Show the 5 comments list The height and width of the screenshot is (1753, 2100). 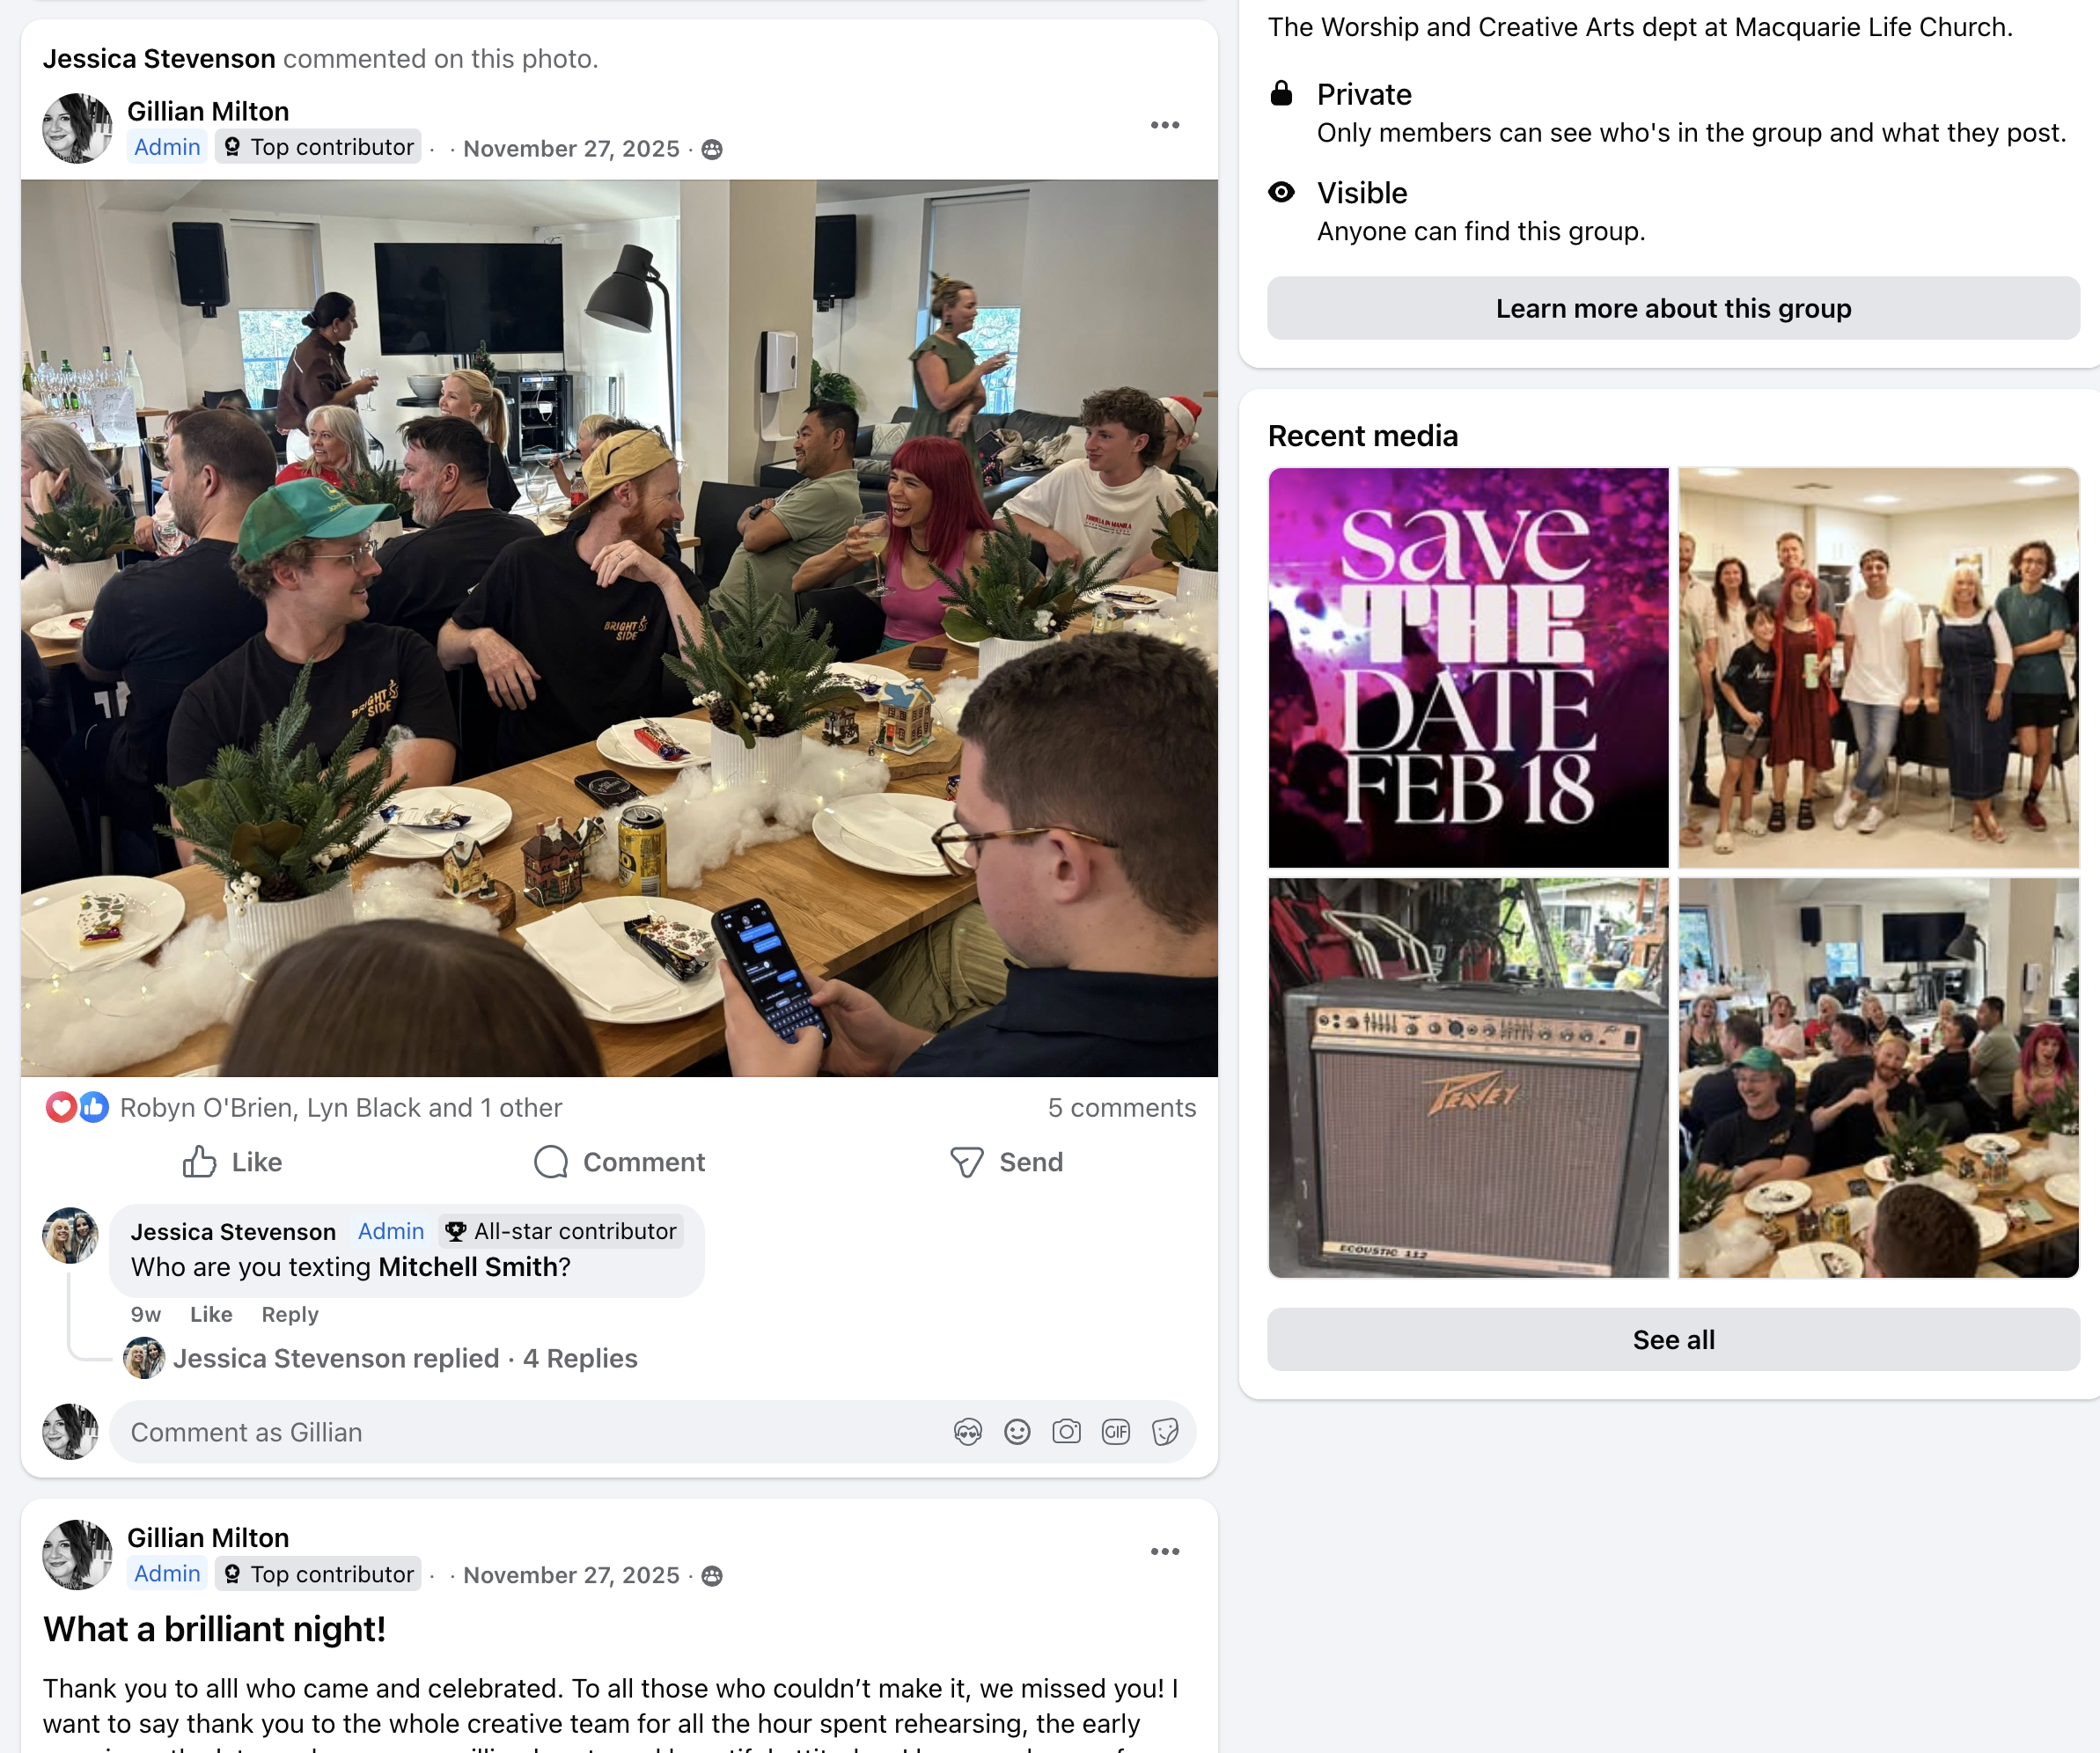[1121, 1107]
